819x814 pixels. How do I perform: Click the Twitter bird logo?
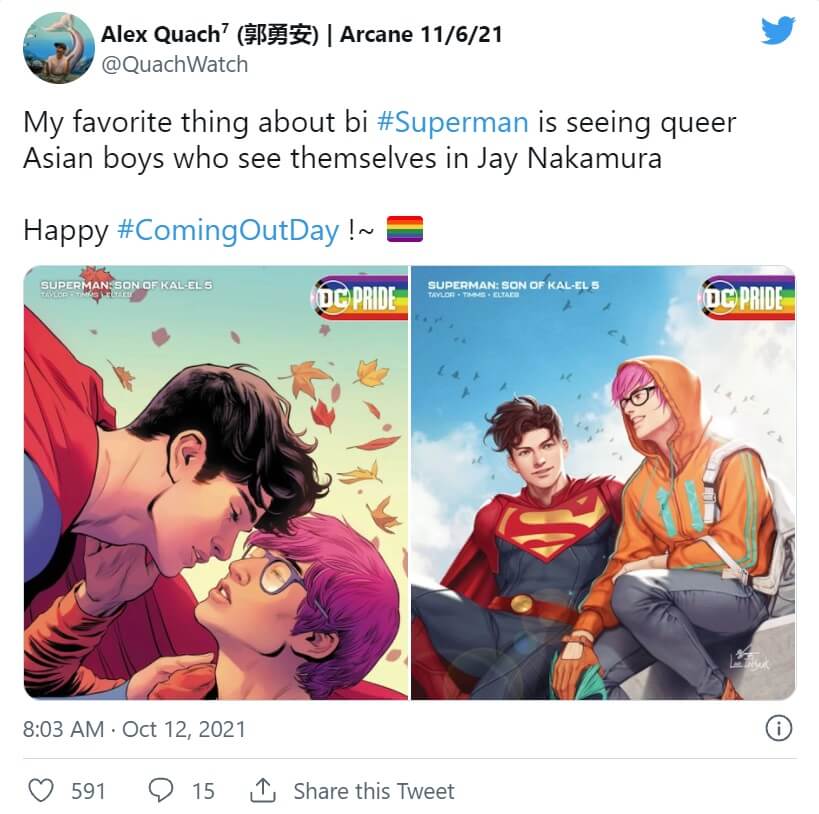pos(778,30)
